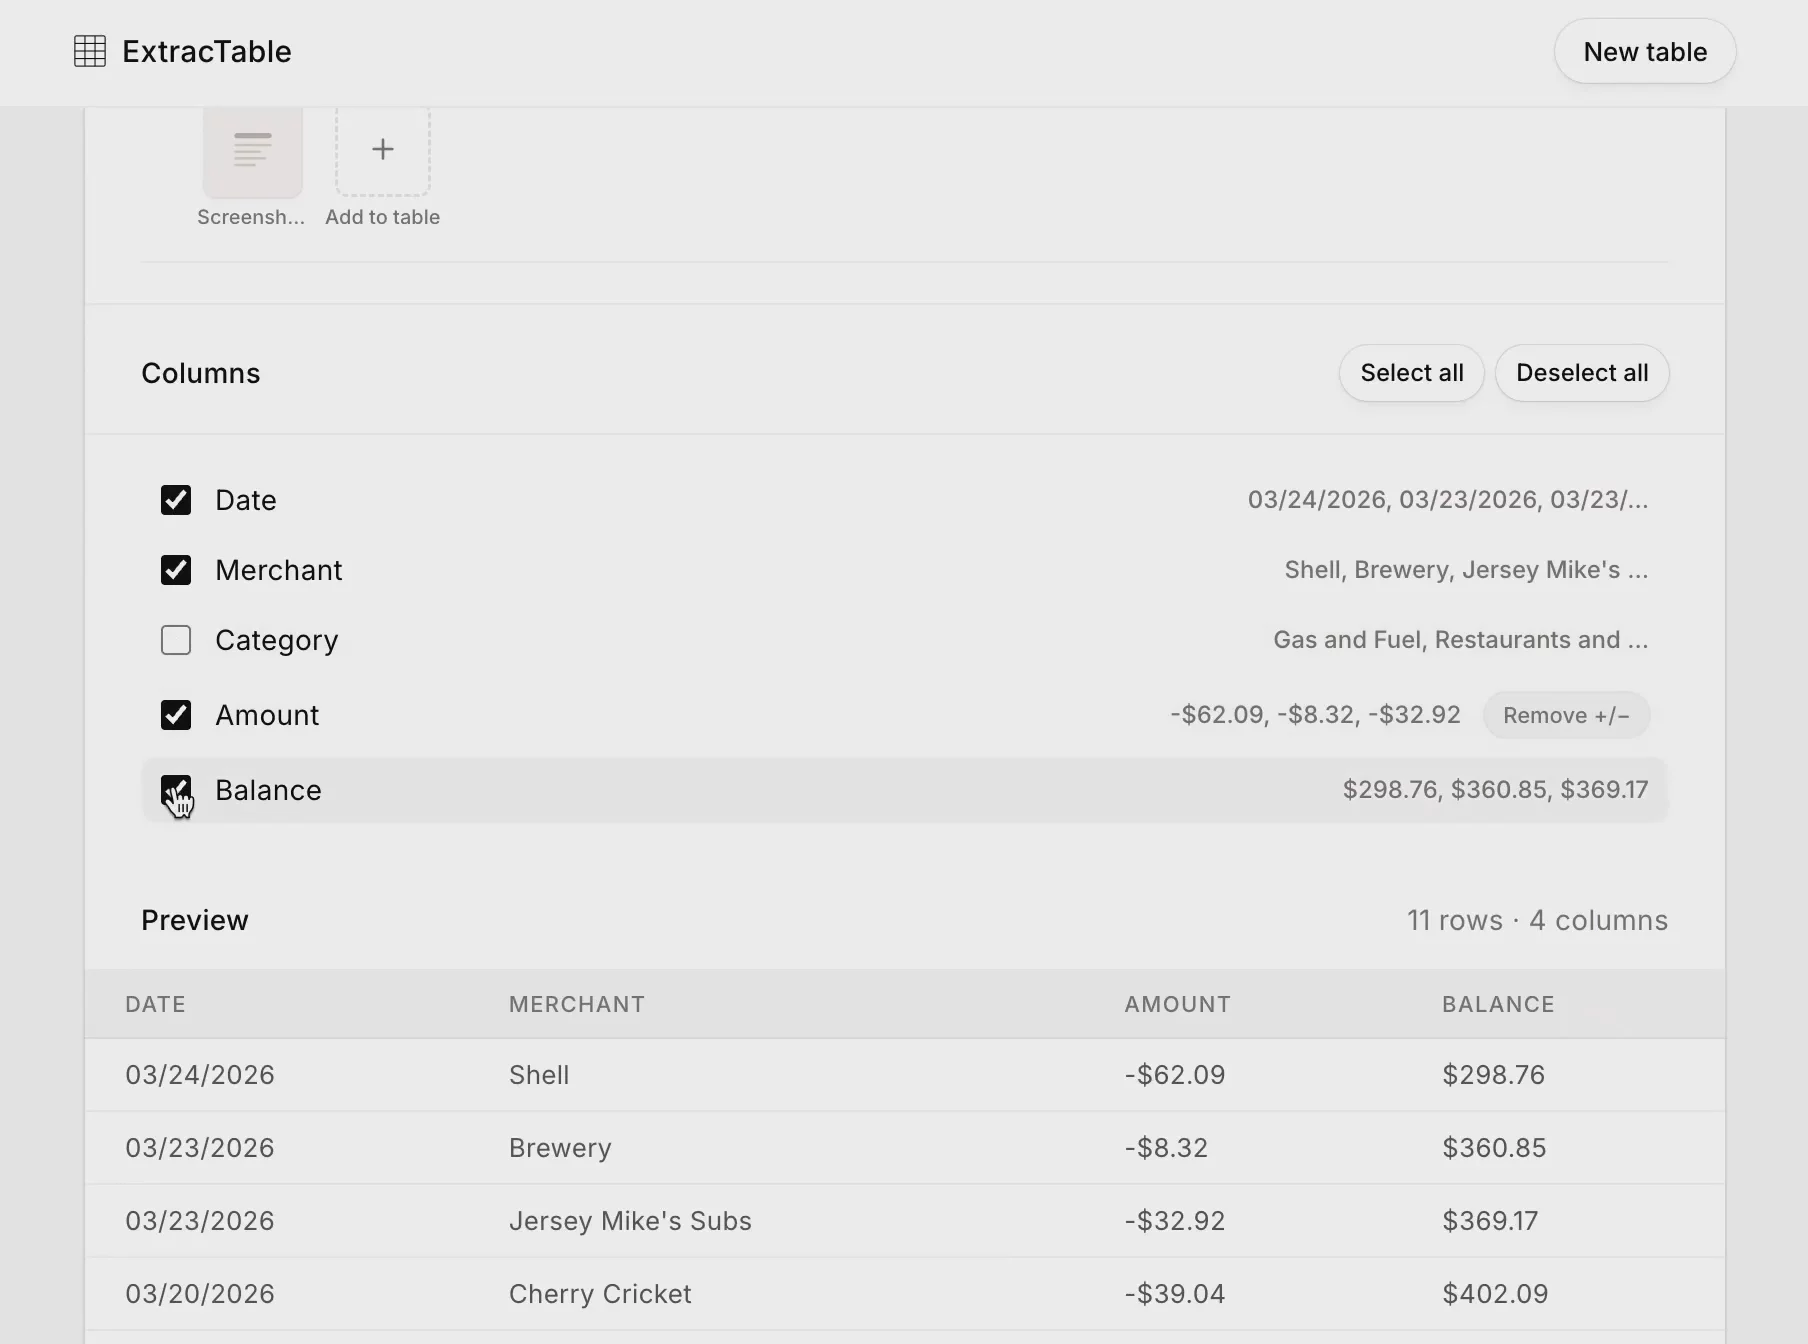Click the Merchant column label
Screen dimensions: 1808x1344
pos(279,570)
